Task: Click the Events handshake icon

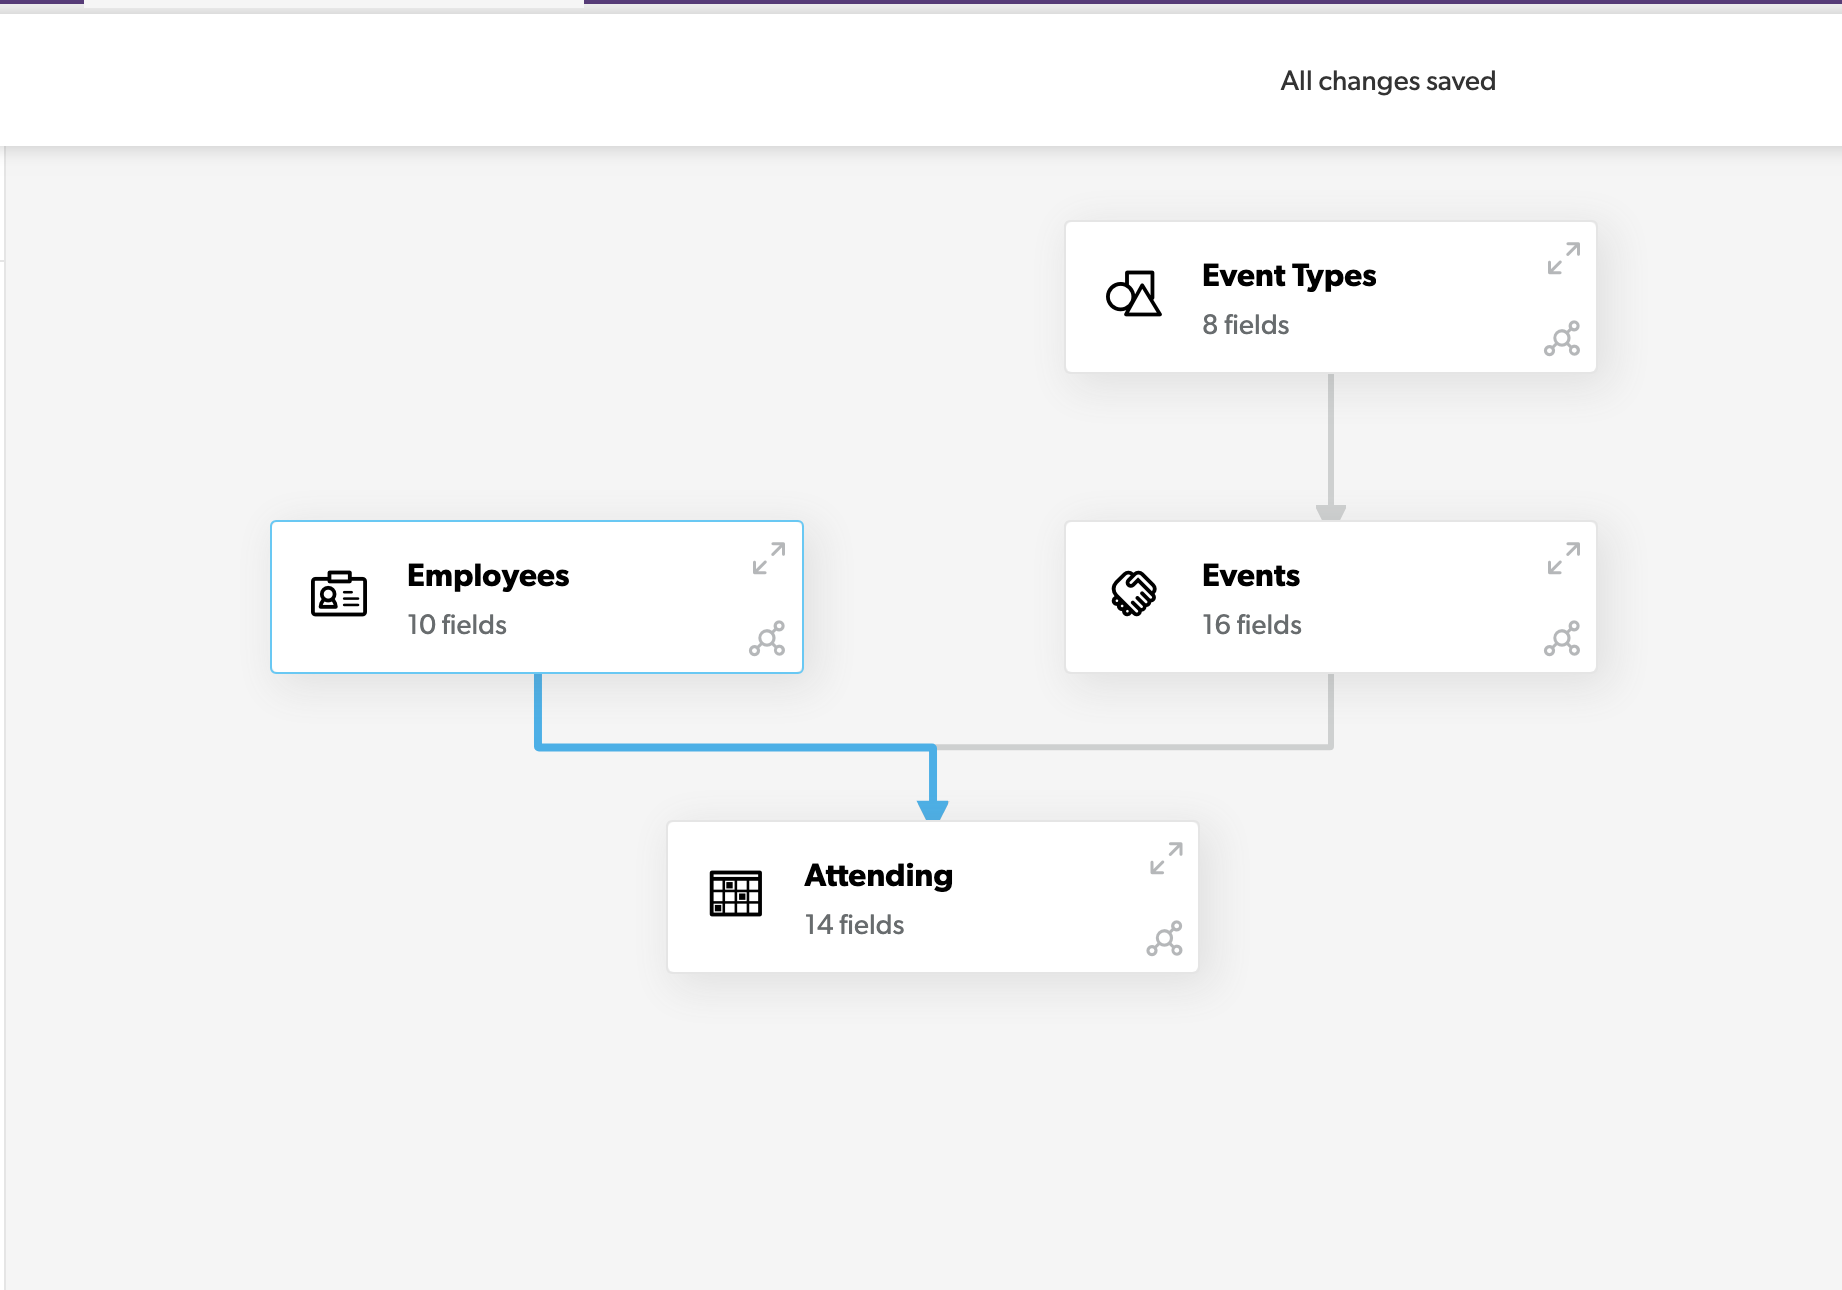Action: pyautogui.click(x=1134, y=594)
